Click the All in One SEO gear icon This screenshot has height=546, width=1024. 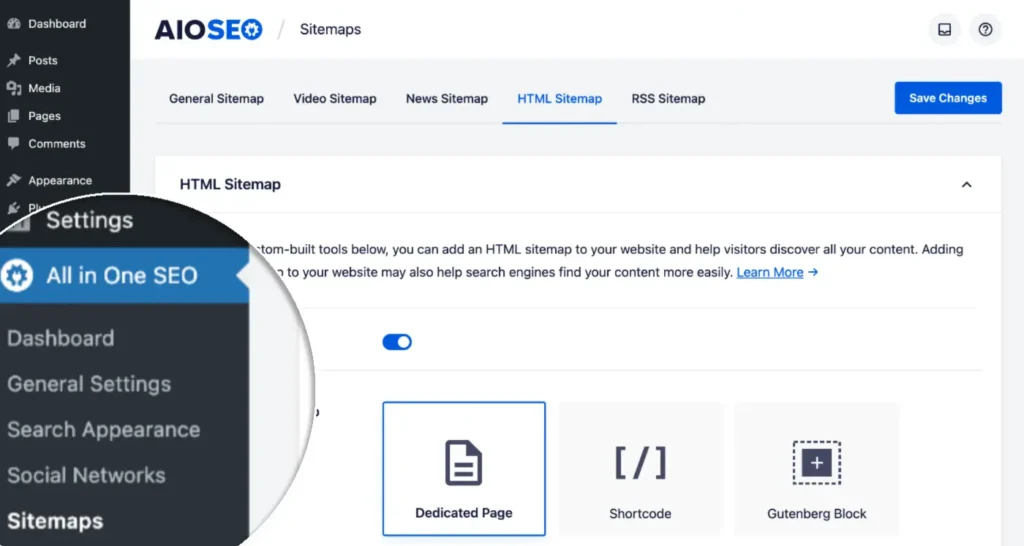tap(17, 276)
